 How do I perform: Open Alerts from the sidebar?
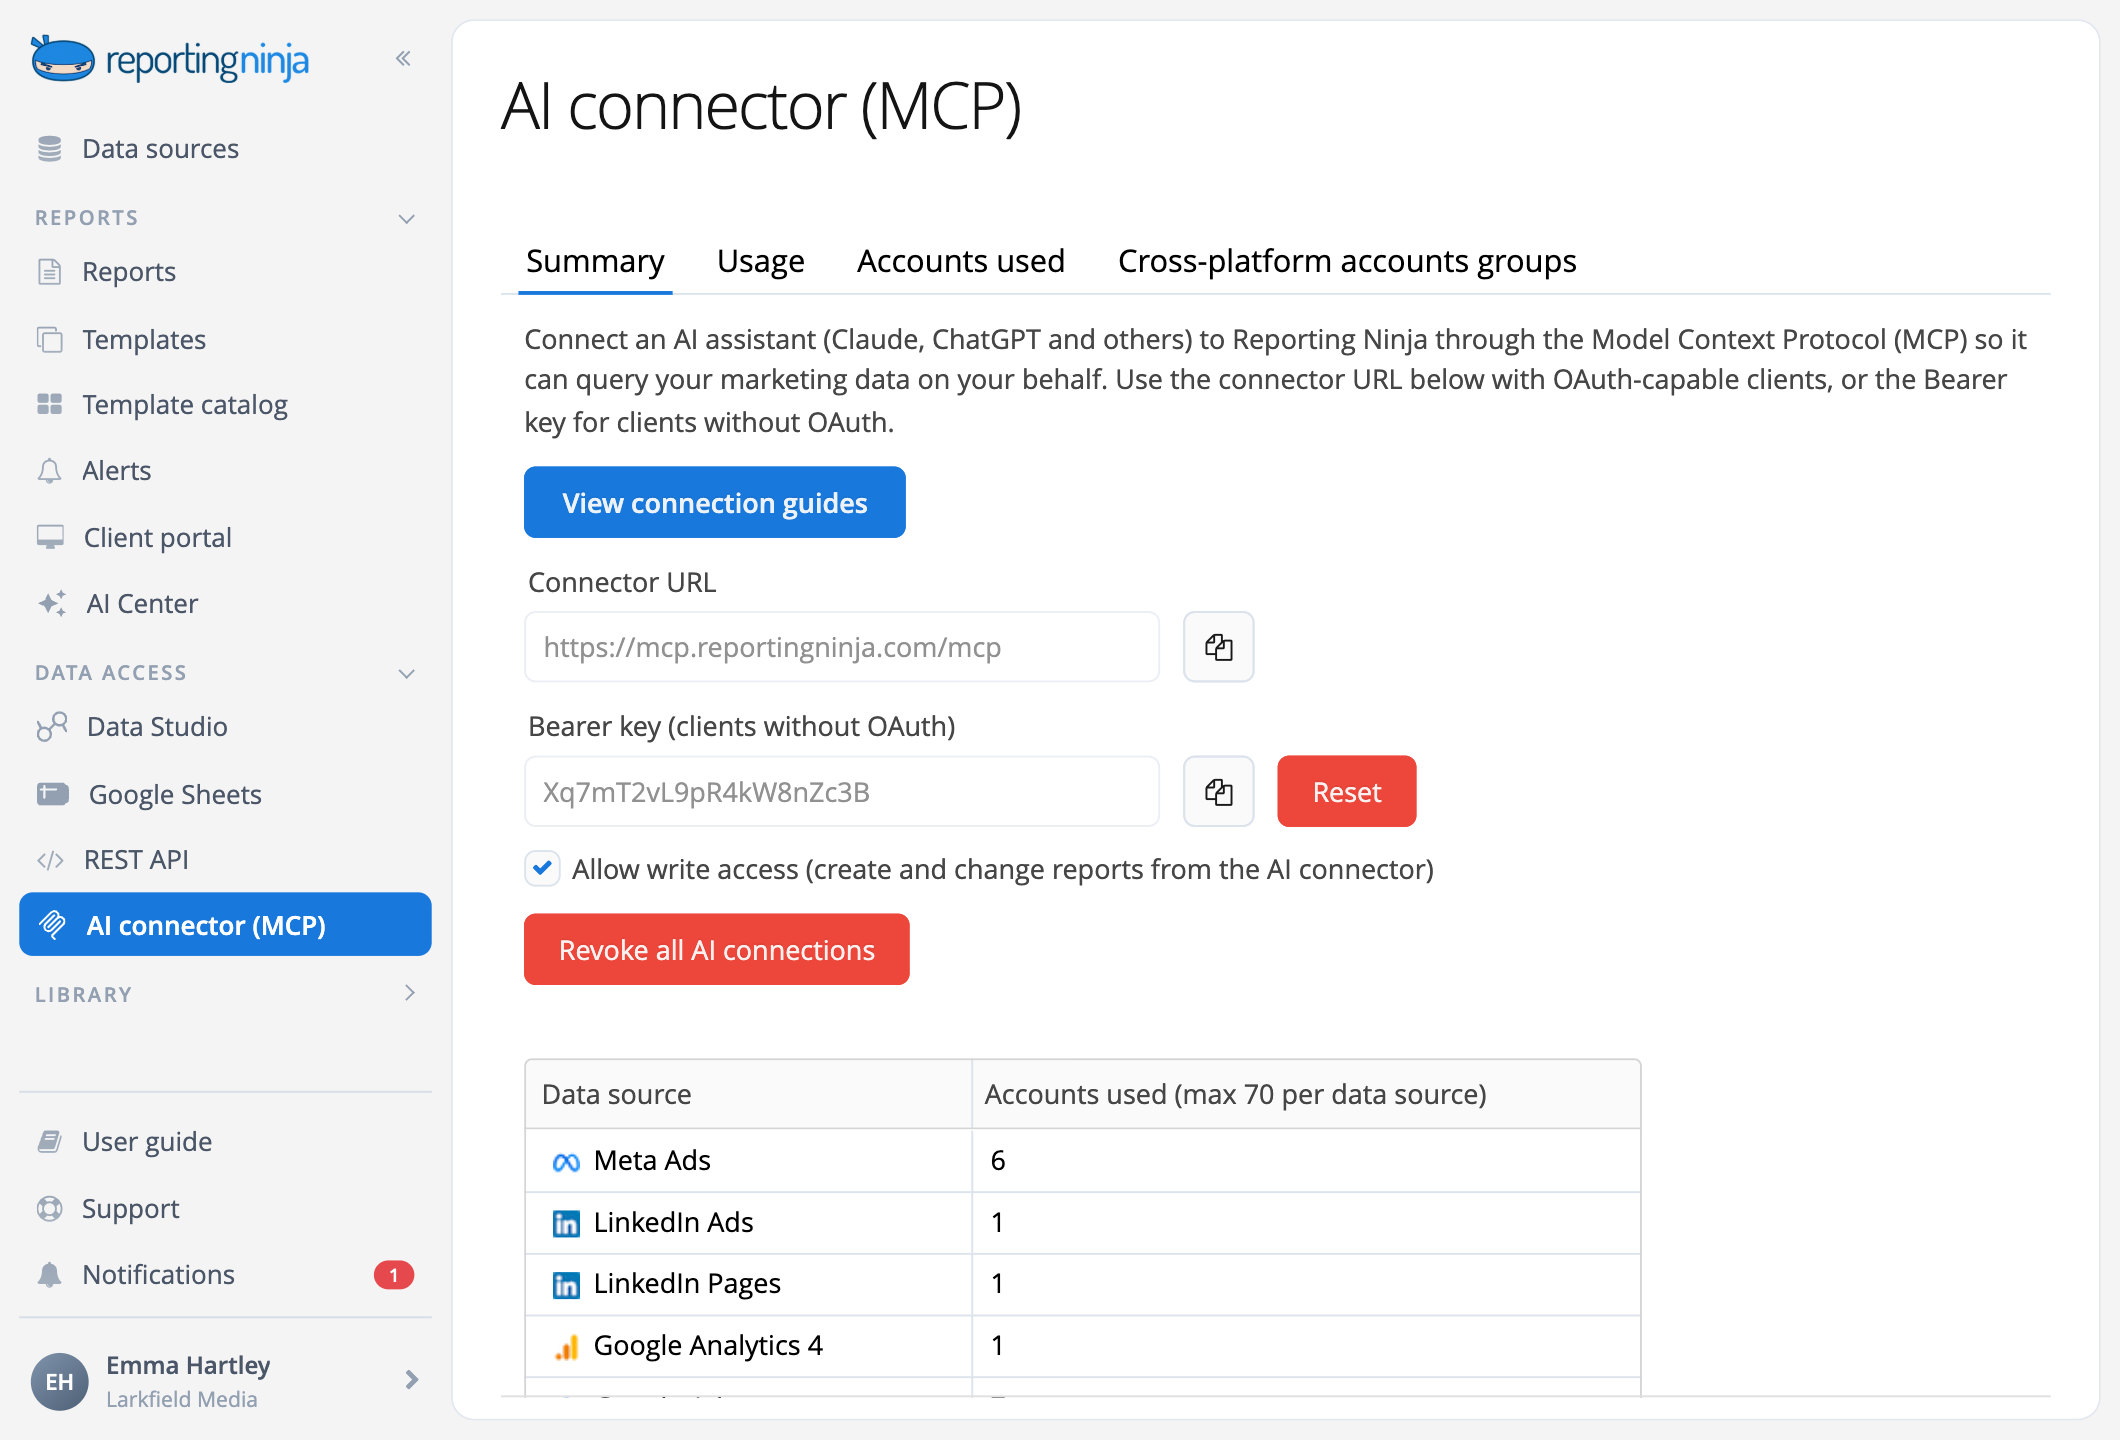116,471
